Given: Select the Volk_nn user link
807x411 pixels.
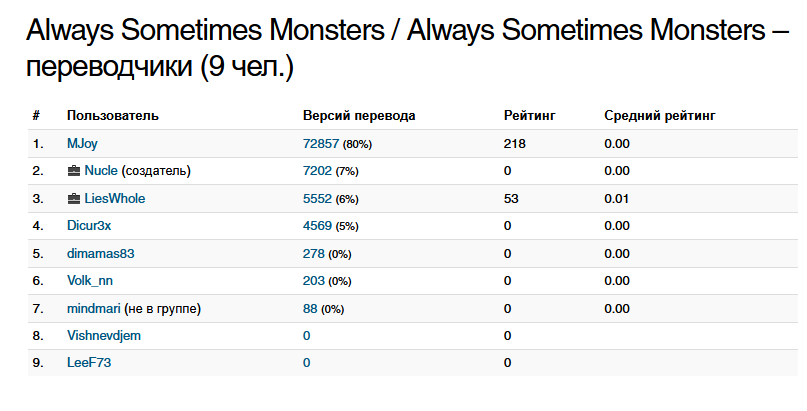Looking at the screenshot, I should click(x=90, y=281).
